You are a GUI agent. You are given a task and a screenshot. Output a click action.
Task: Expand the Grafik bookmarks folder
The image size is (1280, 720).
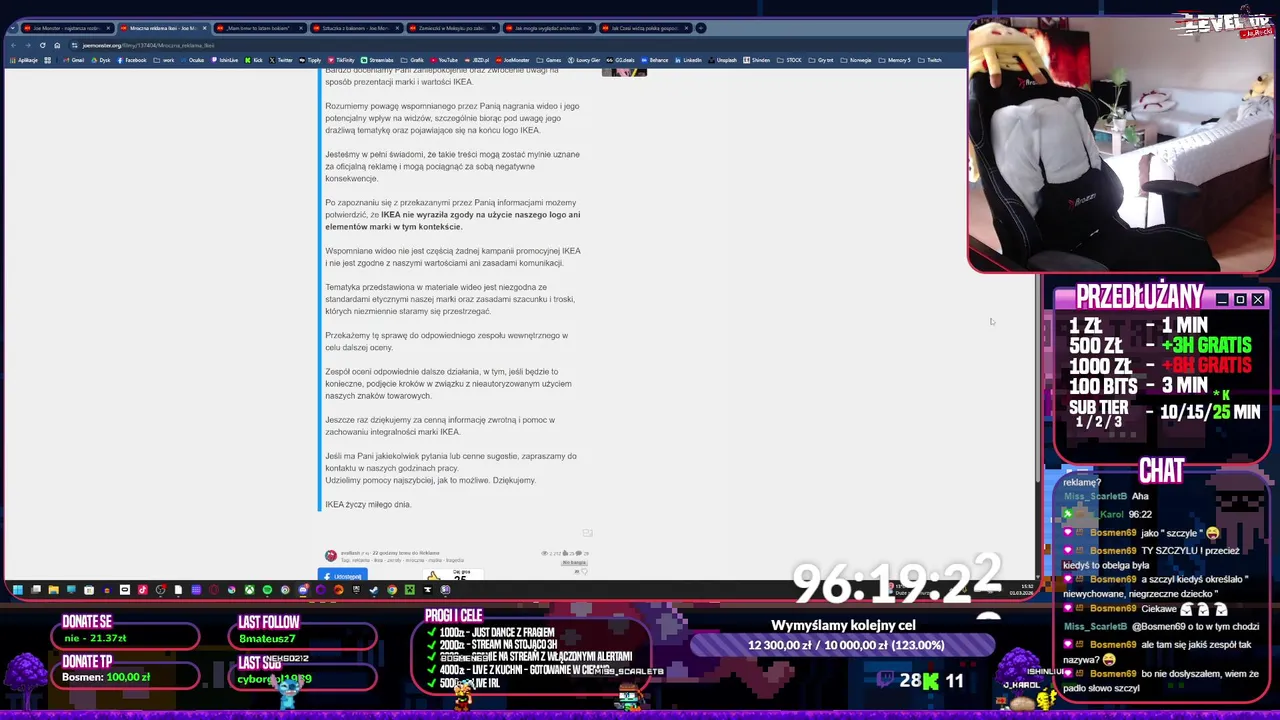click(x=412, y=60)
